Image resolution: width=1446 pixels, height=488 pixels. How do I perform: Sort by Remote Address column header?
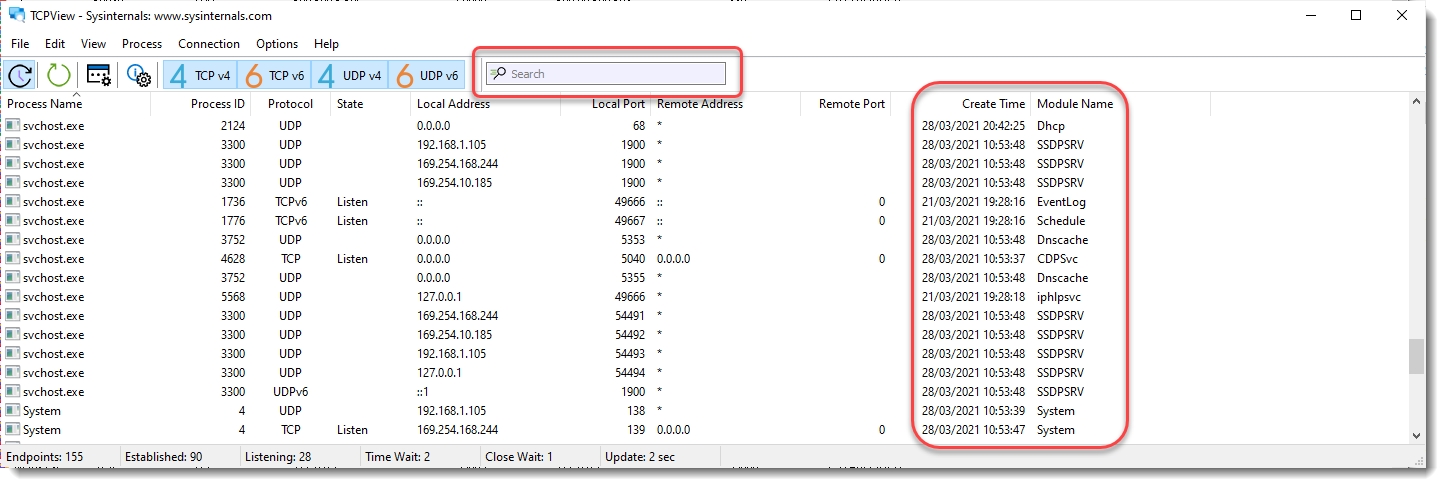click(725, 104)
